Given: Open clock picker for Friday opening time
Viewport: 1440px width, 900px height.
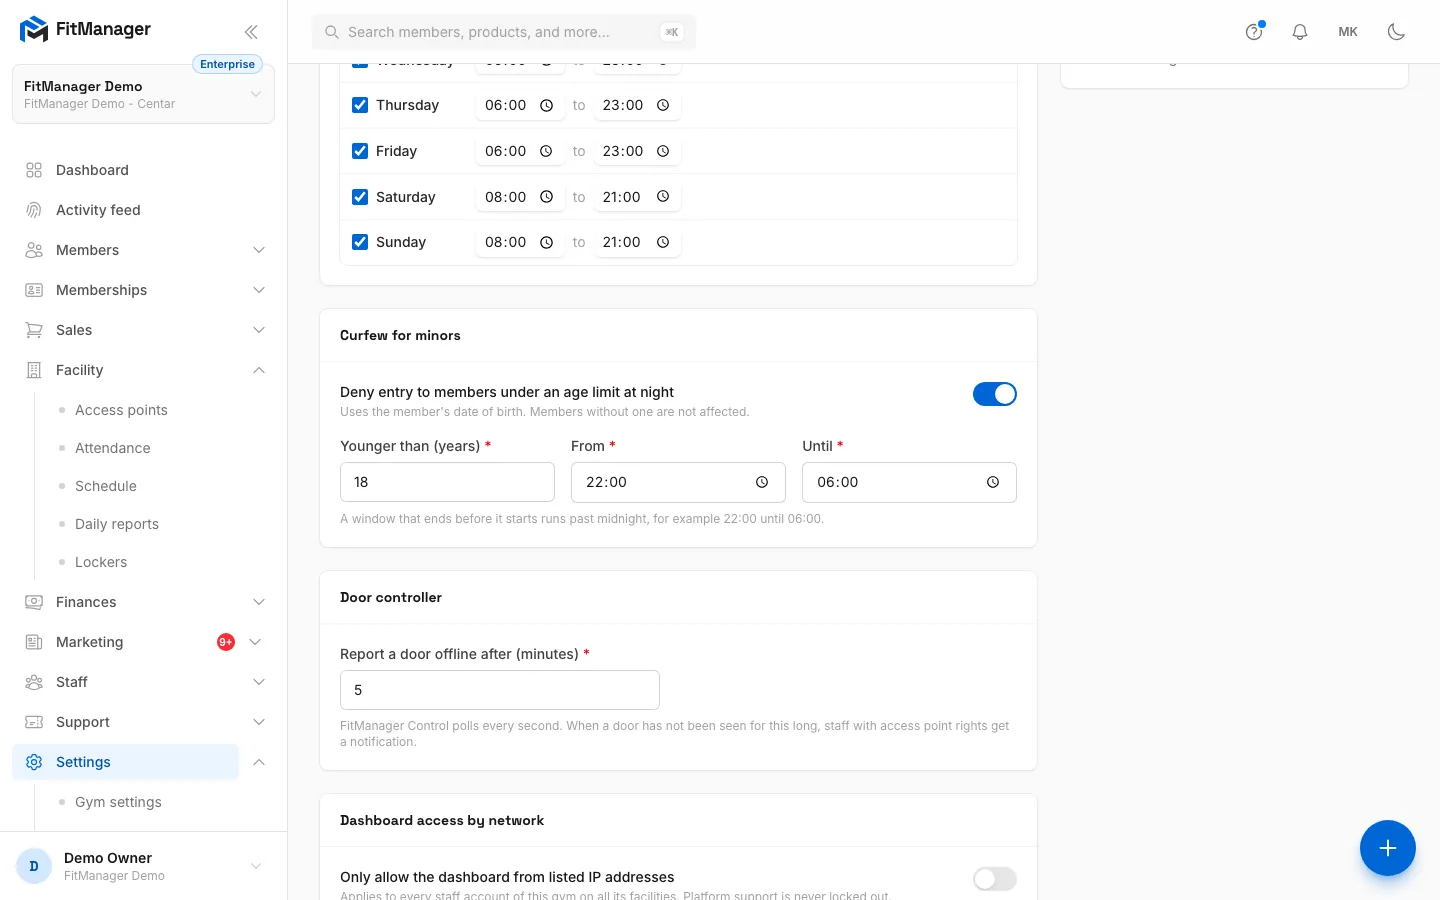Looking at the screenshot, I should click(x=546, y=151).
